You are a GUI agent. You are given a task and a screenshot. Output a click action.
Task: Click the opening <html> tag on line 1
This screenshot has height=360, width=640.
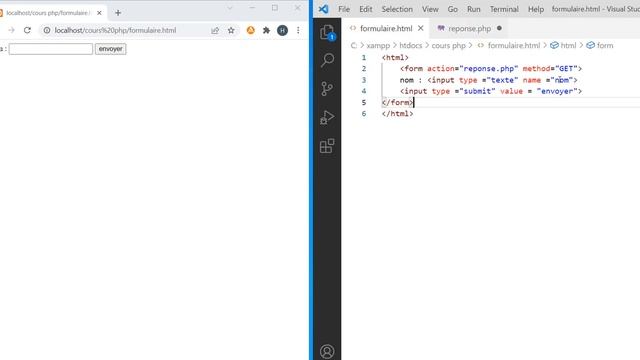pyautogui.click(x=395, y=58)
